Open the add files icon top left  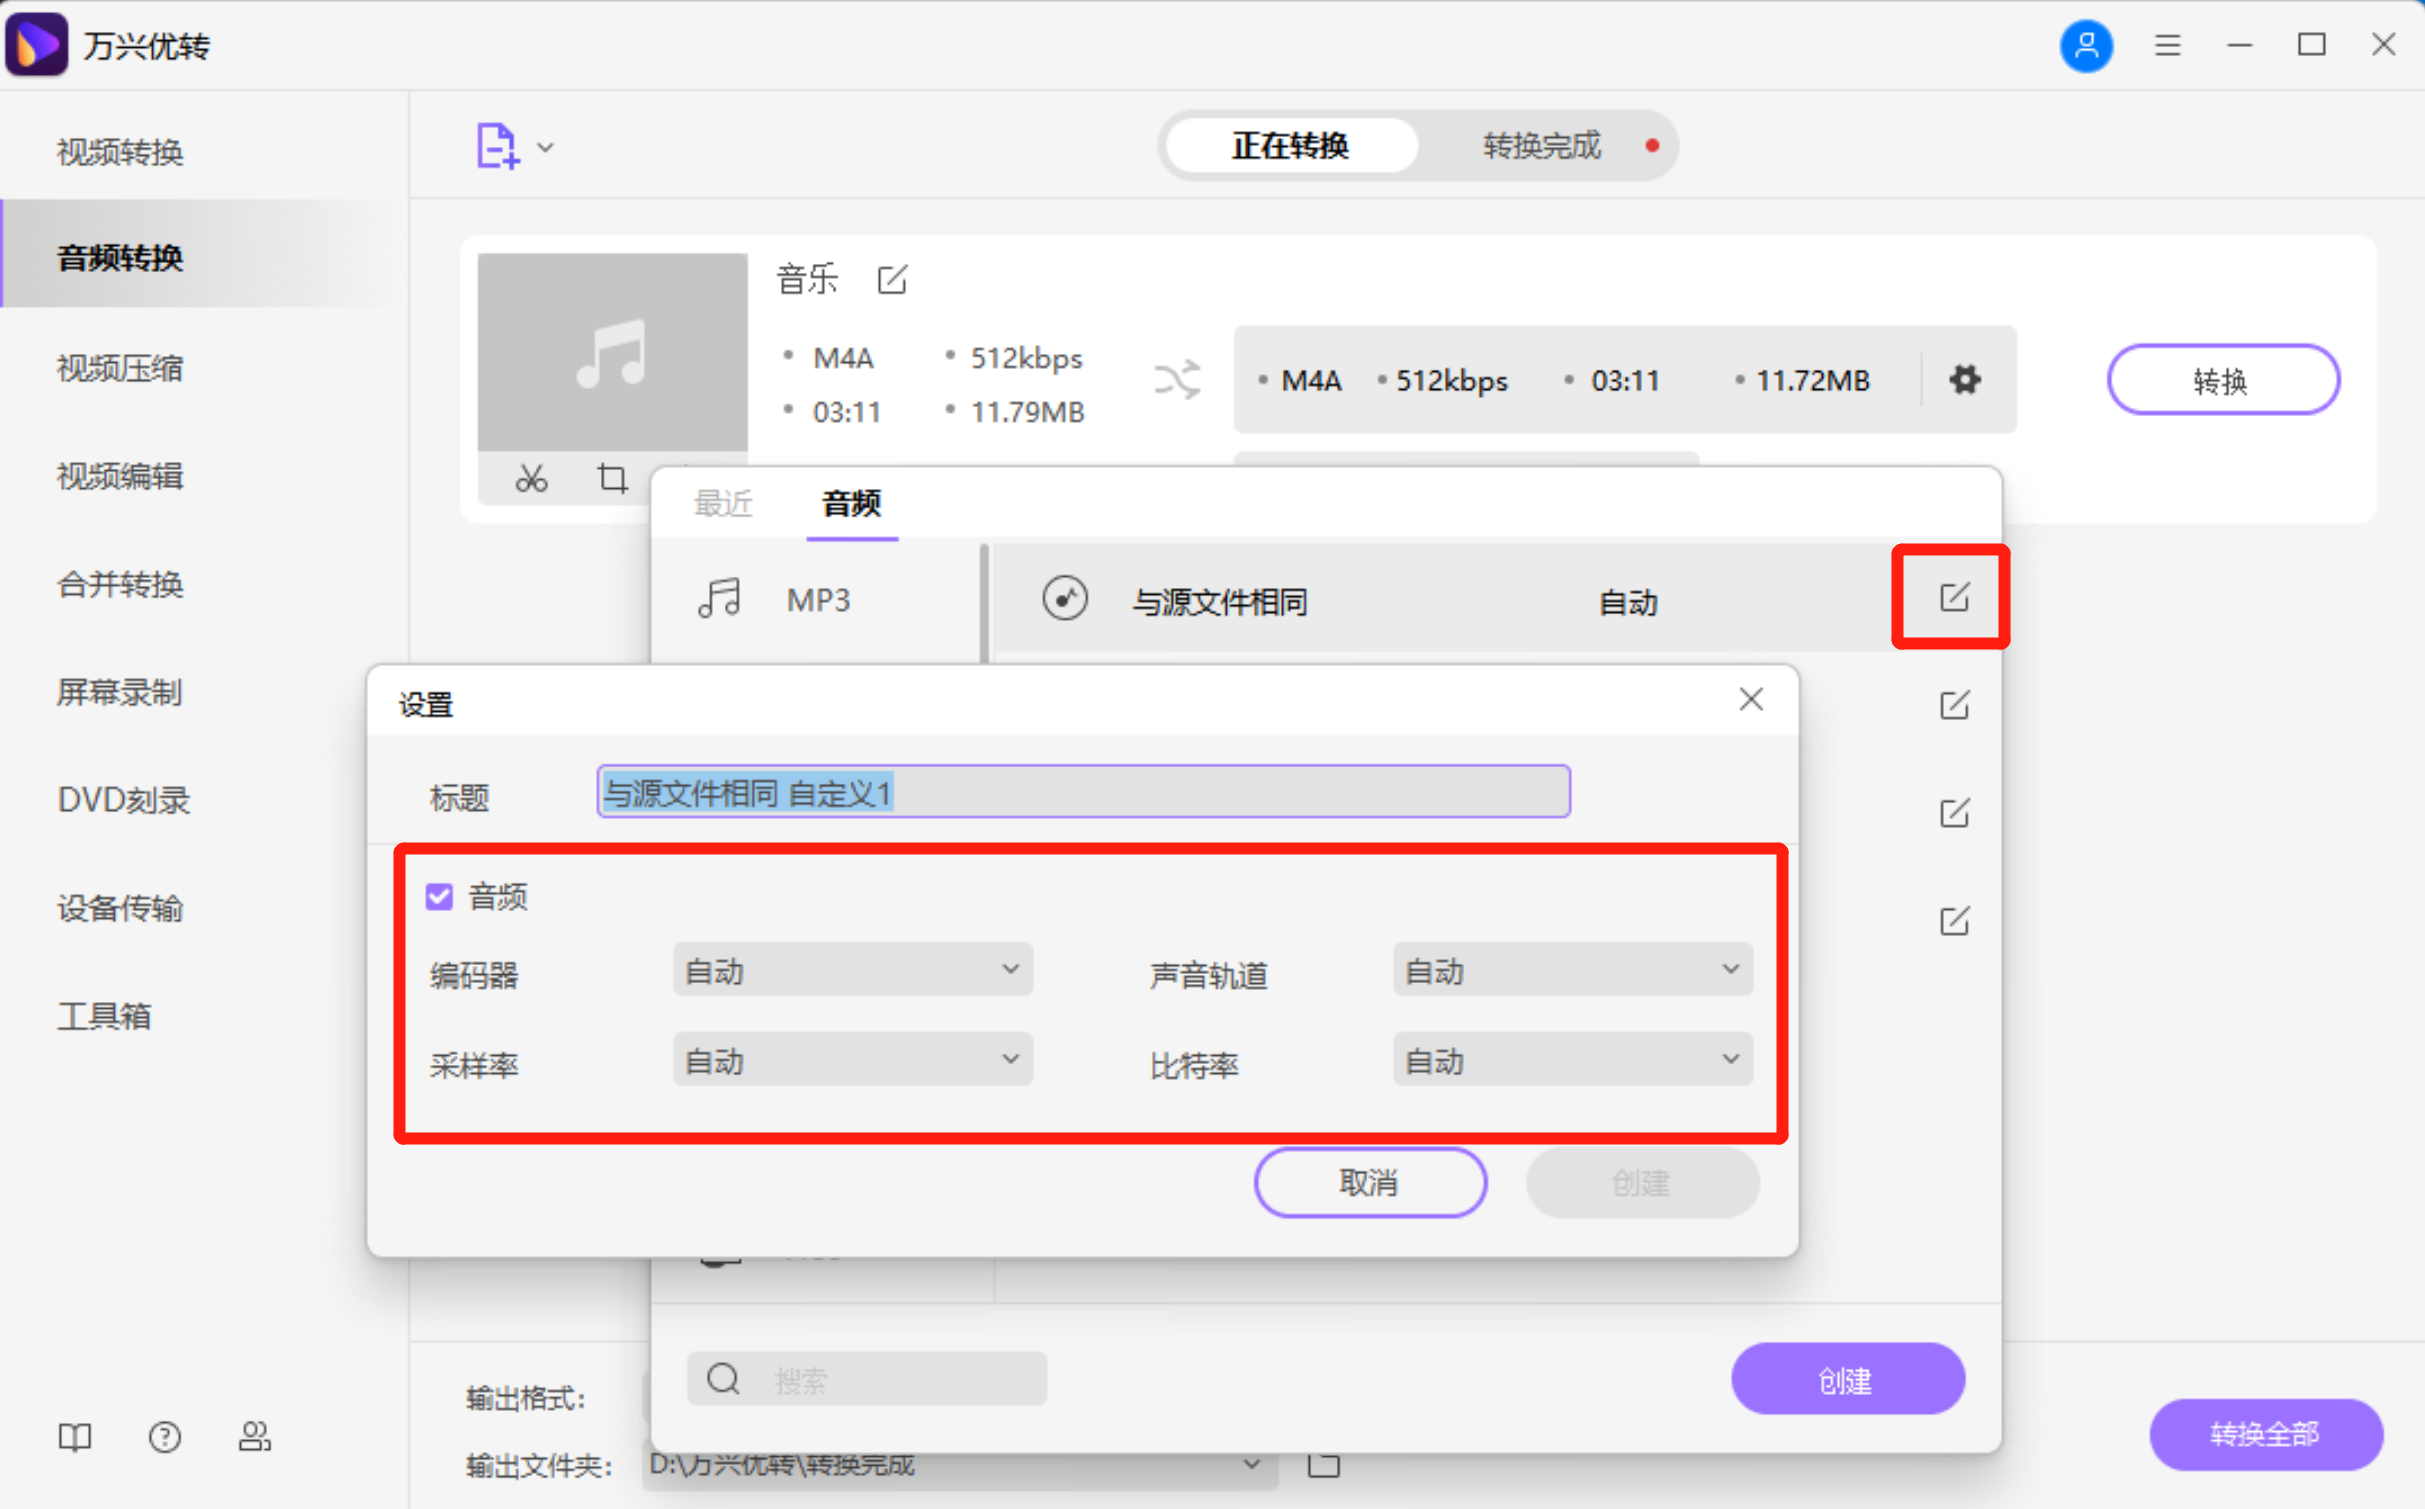[497, 146]
